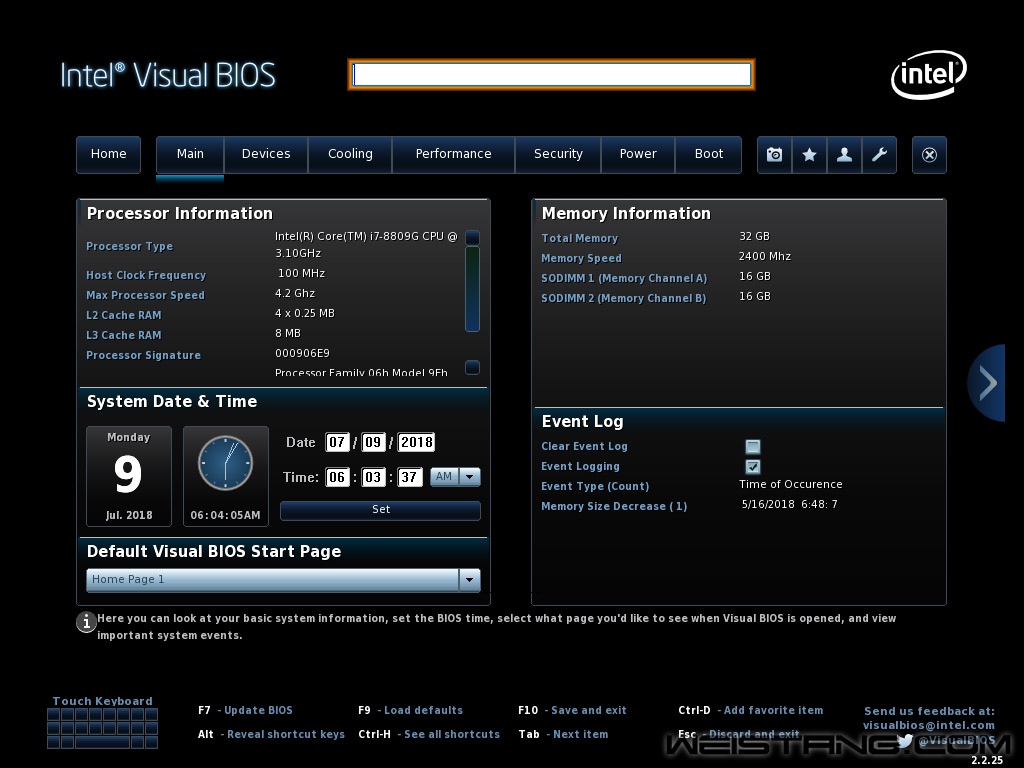Click the date month field 07
1024x768 pixels.
pos(337,443)
